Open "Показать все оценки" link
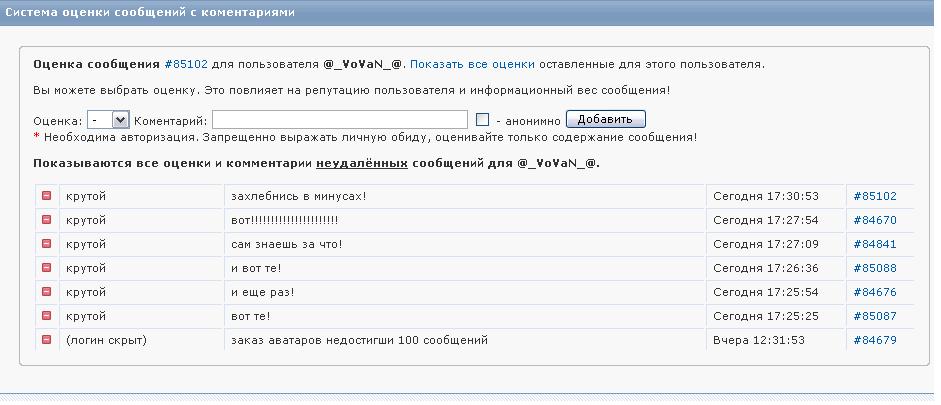The height and width of the screenshot is (405, 941). pyautogui.click(x=472, y=64)
